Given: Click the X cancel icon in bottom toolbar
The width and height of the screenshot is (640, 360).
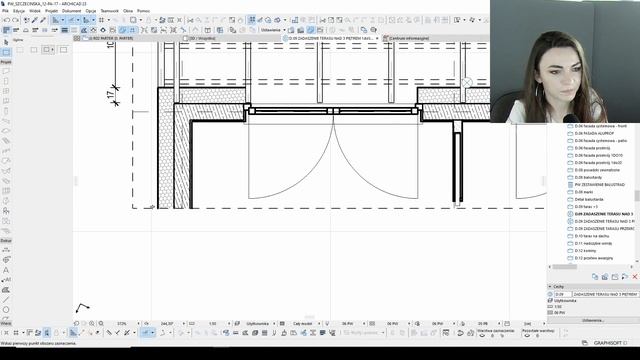Looking at the screenshot, I should 6,333.
